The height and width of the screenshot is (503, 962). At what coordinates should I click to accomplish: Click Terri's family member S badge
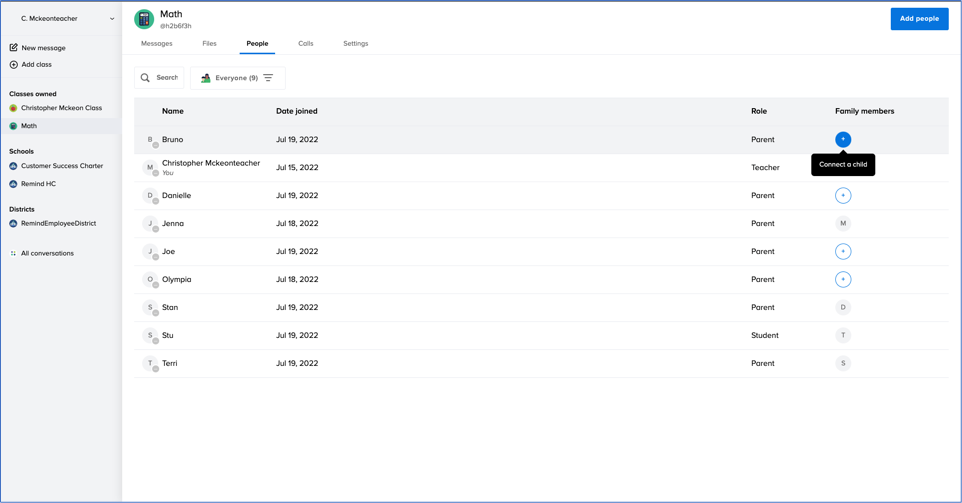[843, 364]
